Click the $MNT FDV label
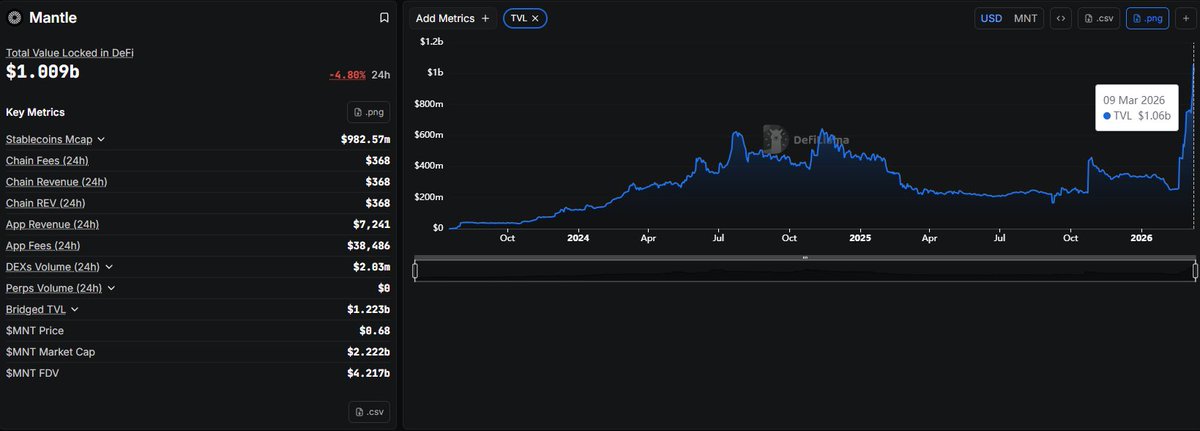Viewport: 1200px width, 431px height. (x=32, y=373)
